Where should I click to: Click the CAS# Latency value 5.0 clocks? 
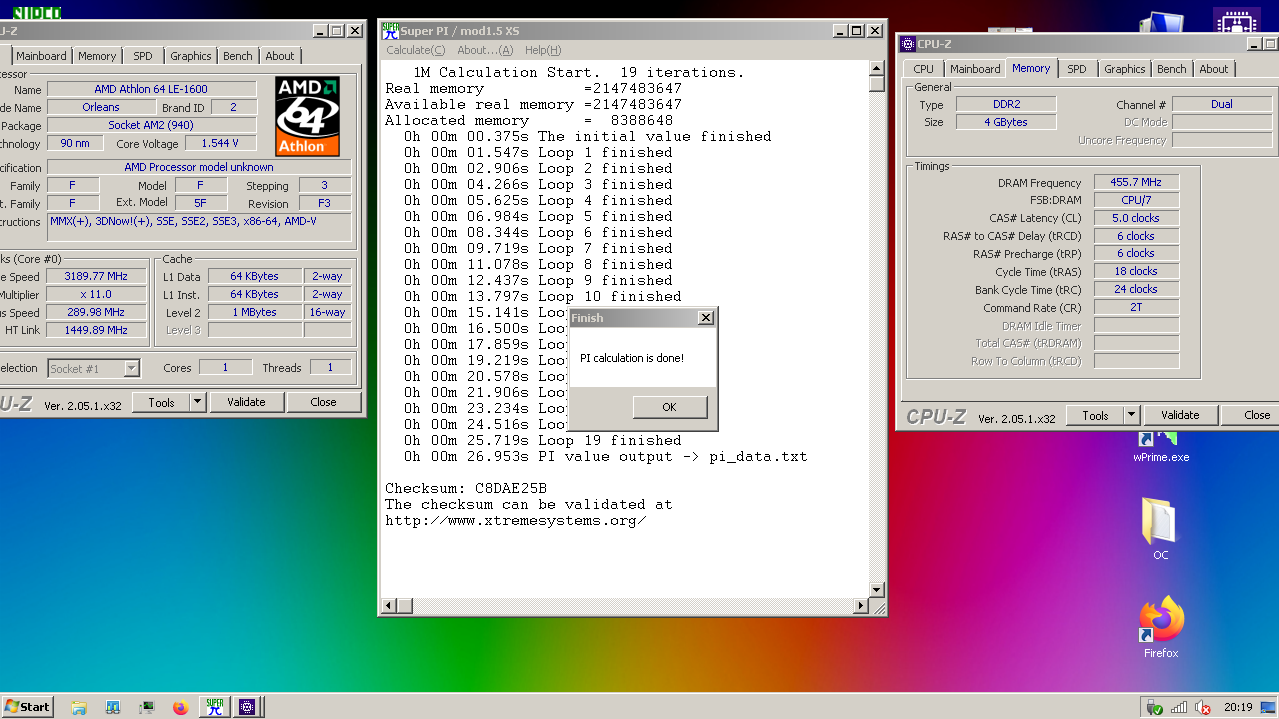click(x=1136, y=218)
